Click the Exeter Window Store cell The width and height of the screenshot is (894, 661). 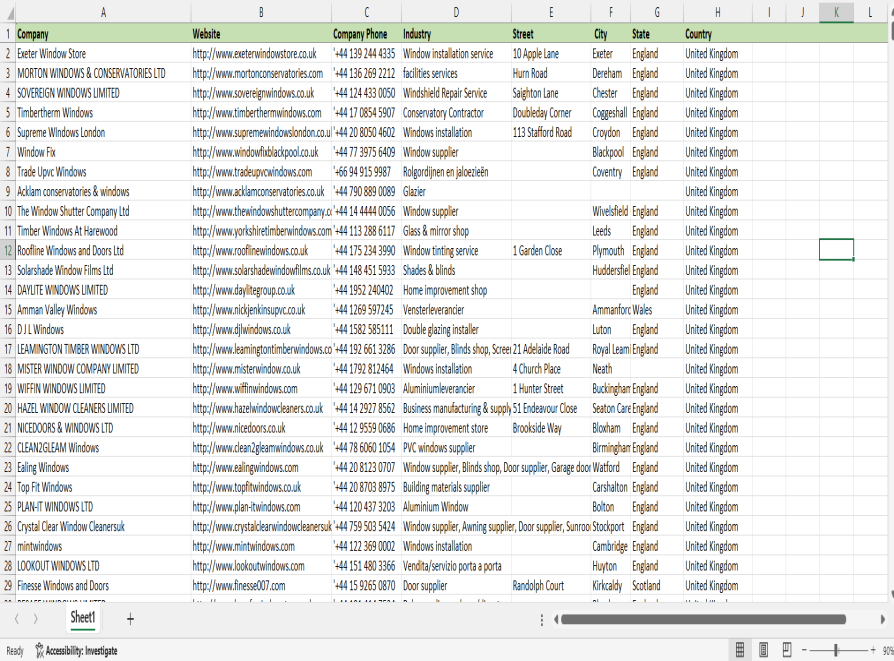[x=102, y=54]
